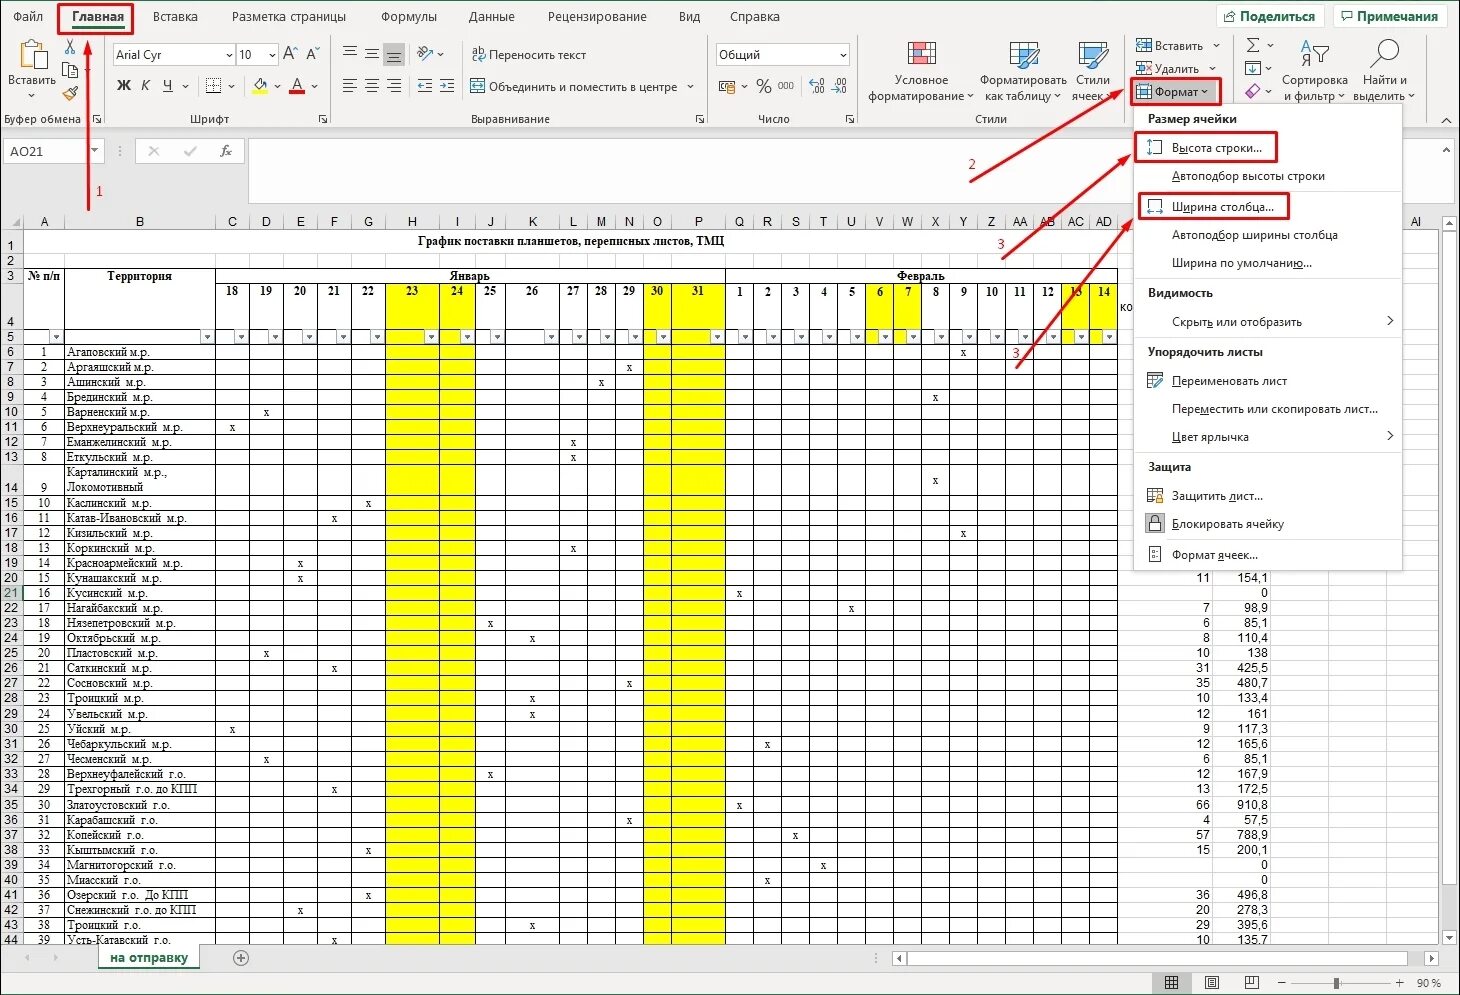
Task: Open Стили ячеек gallery
Action: (1092, 72)
